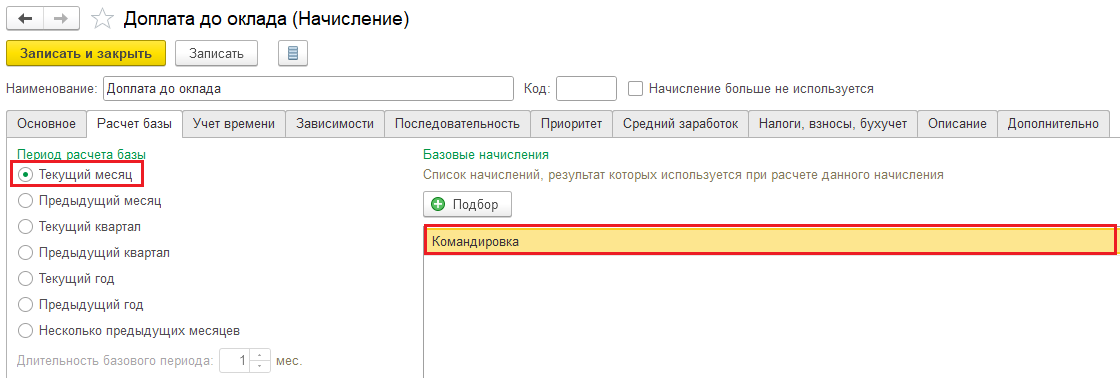Open Налоги, взносы, бухучет tab
Image resolution: width=1120 pixels, height=378 pixels.
(x=833, y=124)
